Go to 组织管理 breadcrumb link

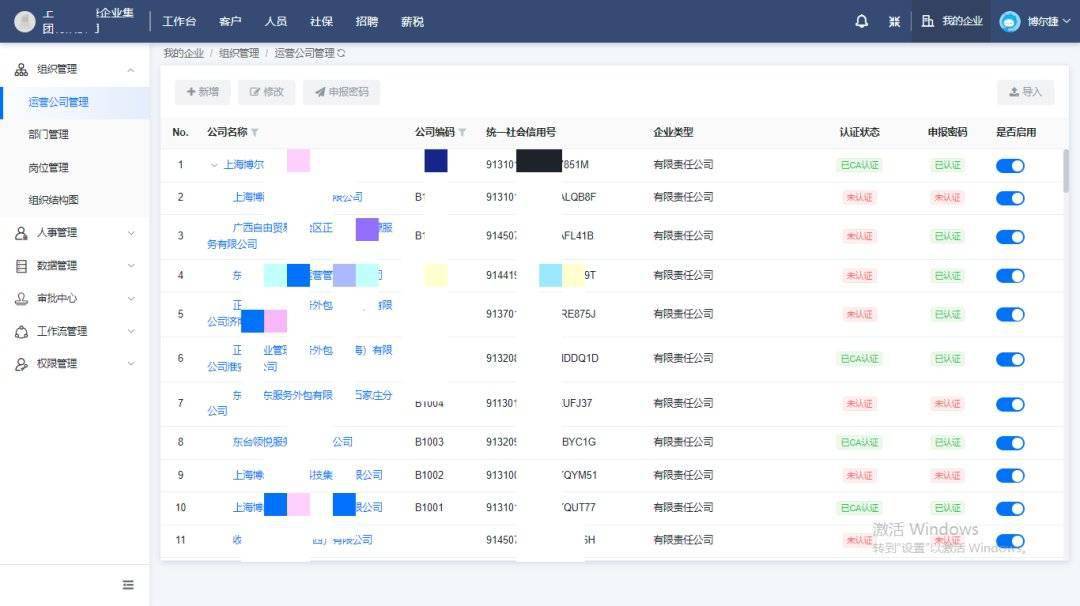(239, 53)
